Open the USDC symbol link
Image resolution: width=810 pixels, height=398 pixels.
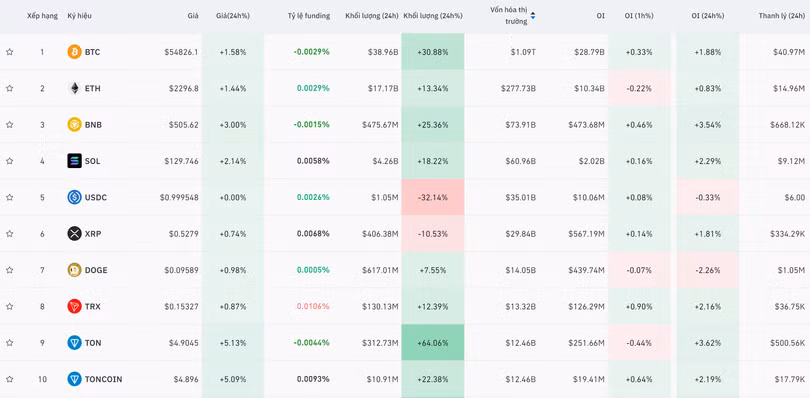point(96,197)
